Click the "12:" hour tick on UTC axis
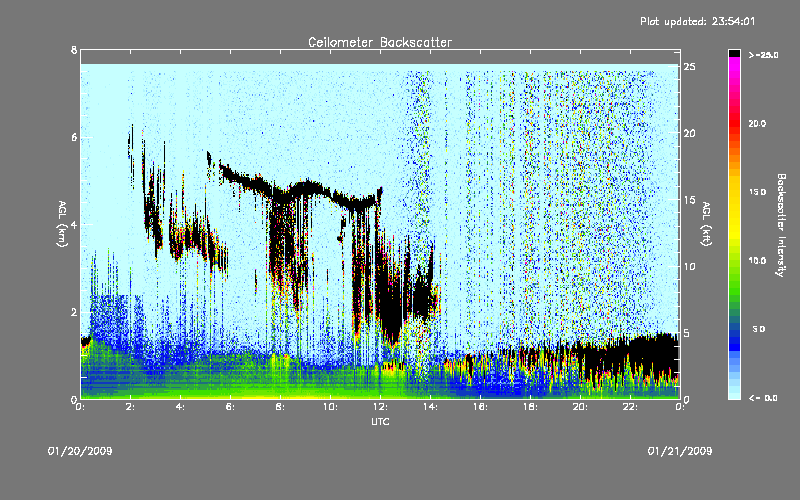 [381, 407]
